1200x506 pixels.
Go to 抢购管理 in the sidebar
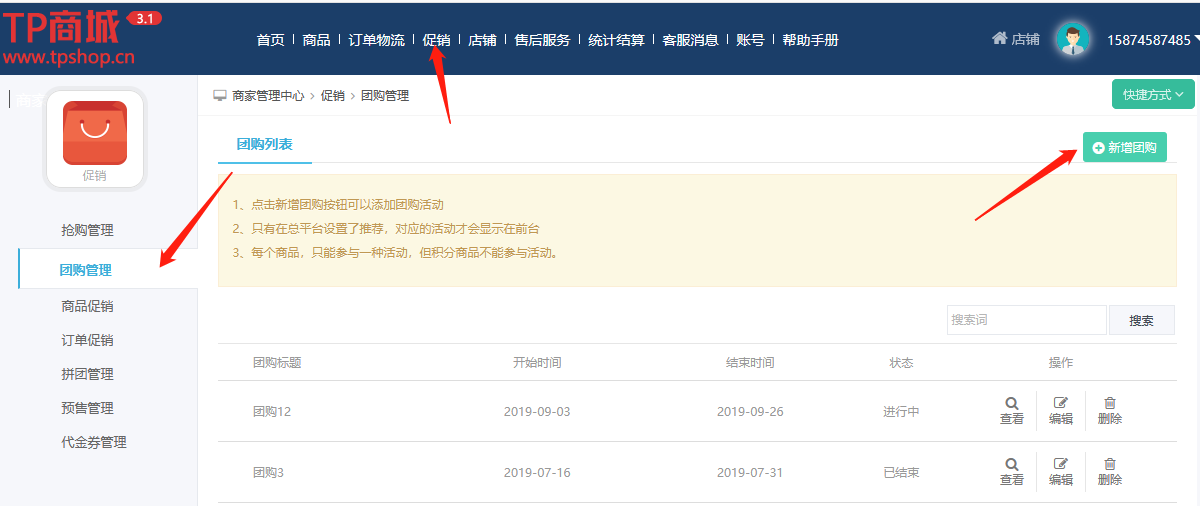(87, 230)
